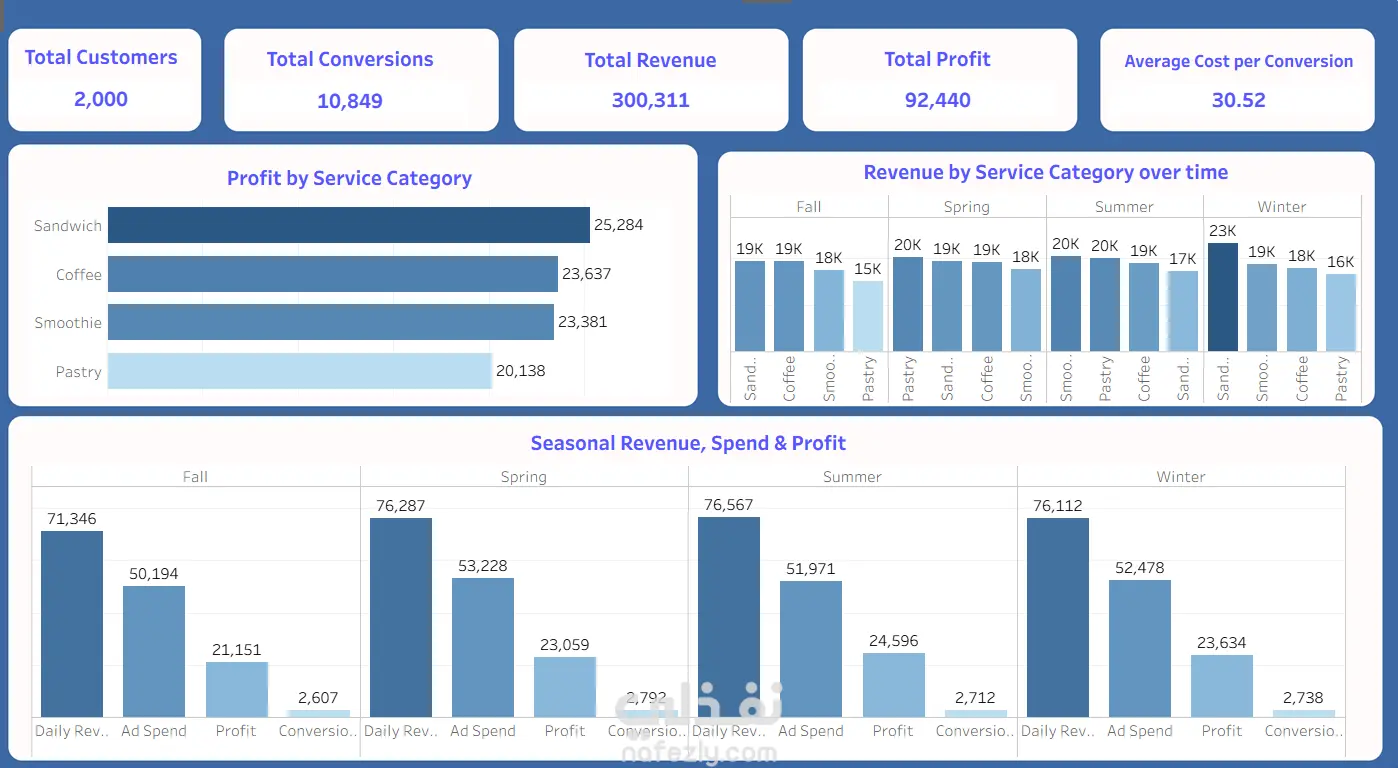Select the Winter Pastry 16K revenue bar

(x=1341, y=312)
